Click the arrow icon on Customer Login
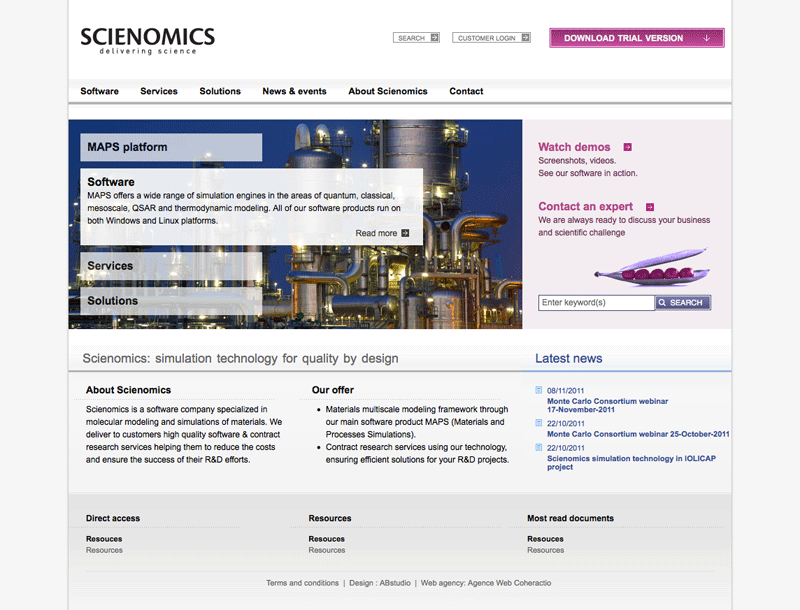Viewport: 800px width, 610px height. point(526,38)
